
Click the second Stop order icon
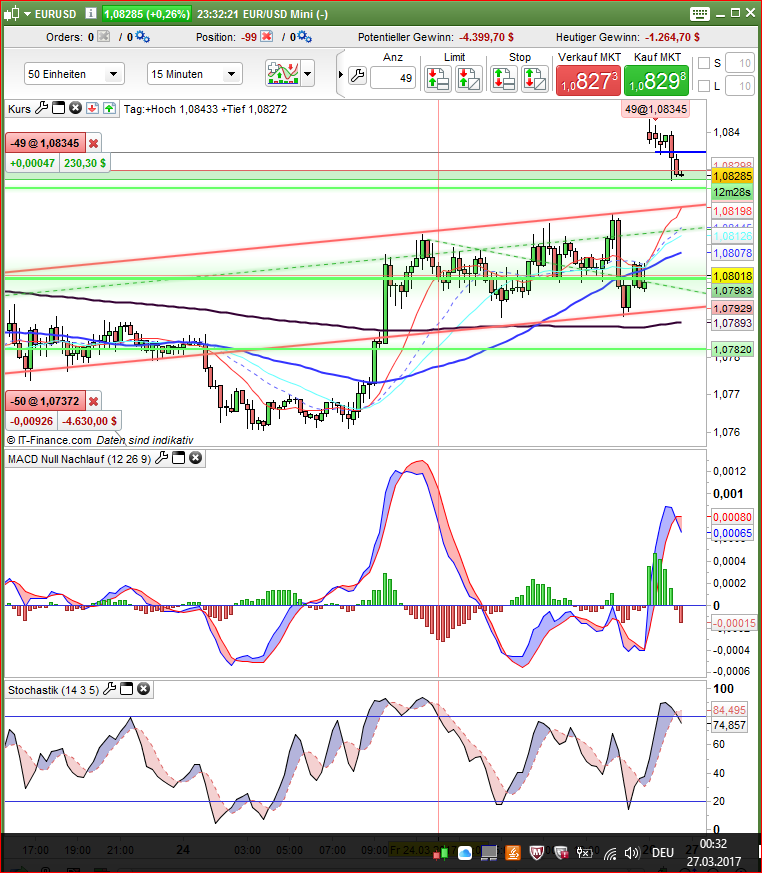point(534,79)
